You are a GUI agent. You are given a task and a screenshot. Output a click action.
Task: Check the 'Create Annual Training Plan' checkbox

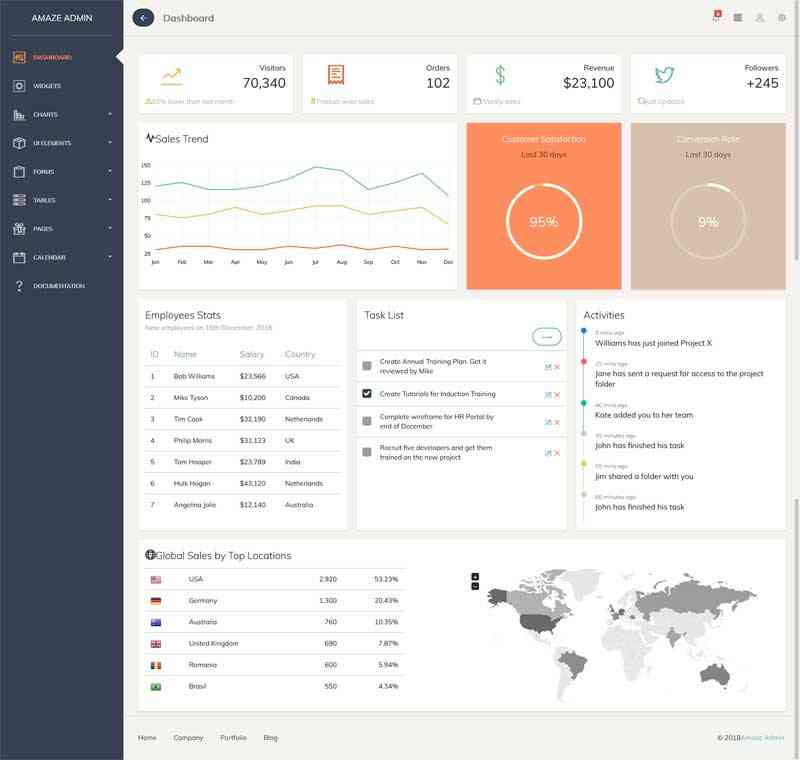[x=367, y=366]
